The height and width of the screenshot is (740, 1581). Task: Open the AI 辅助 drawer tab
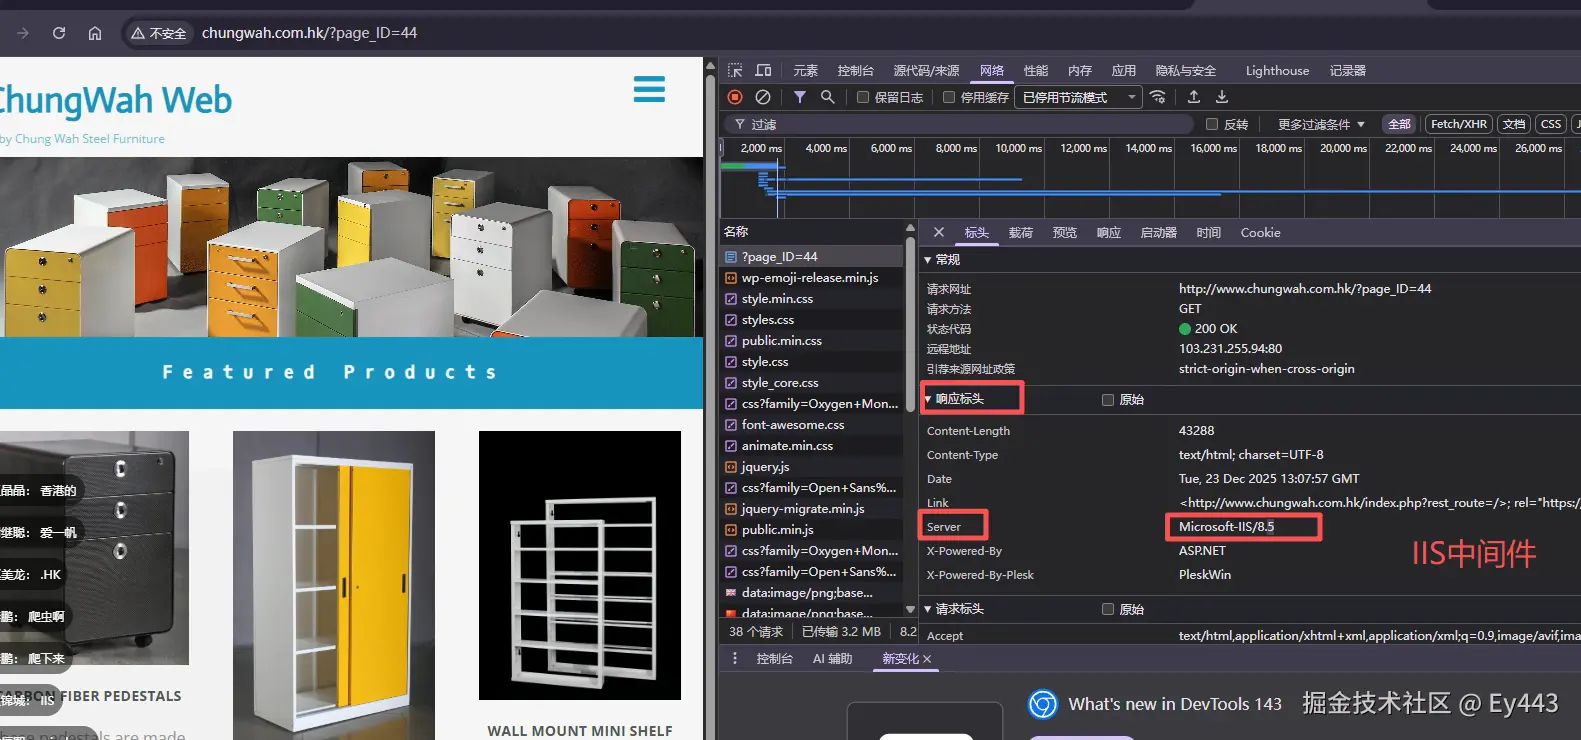tap(832, 659)
